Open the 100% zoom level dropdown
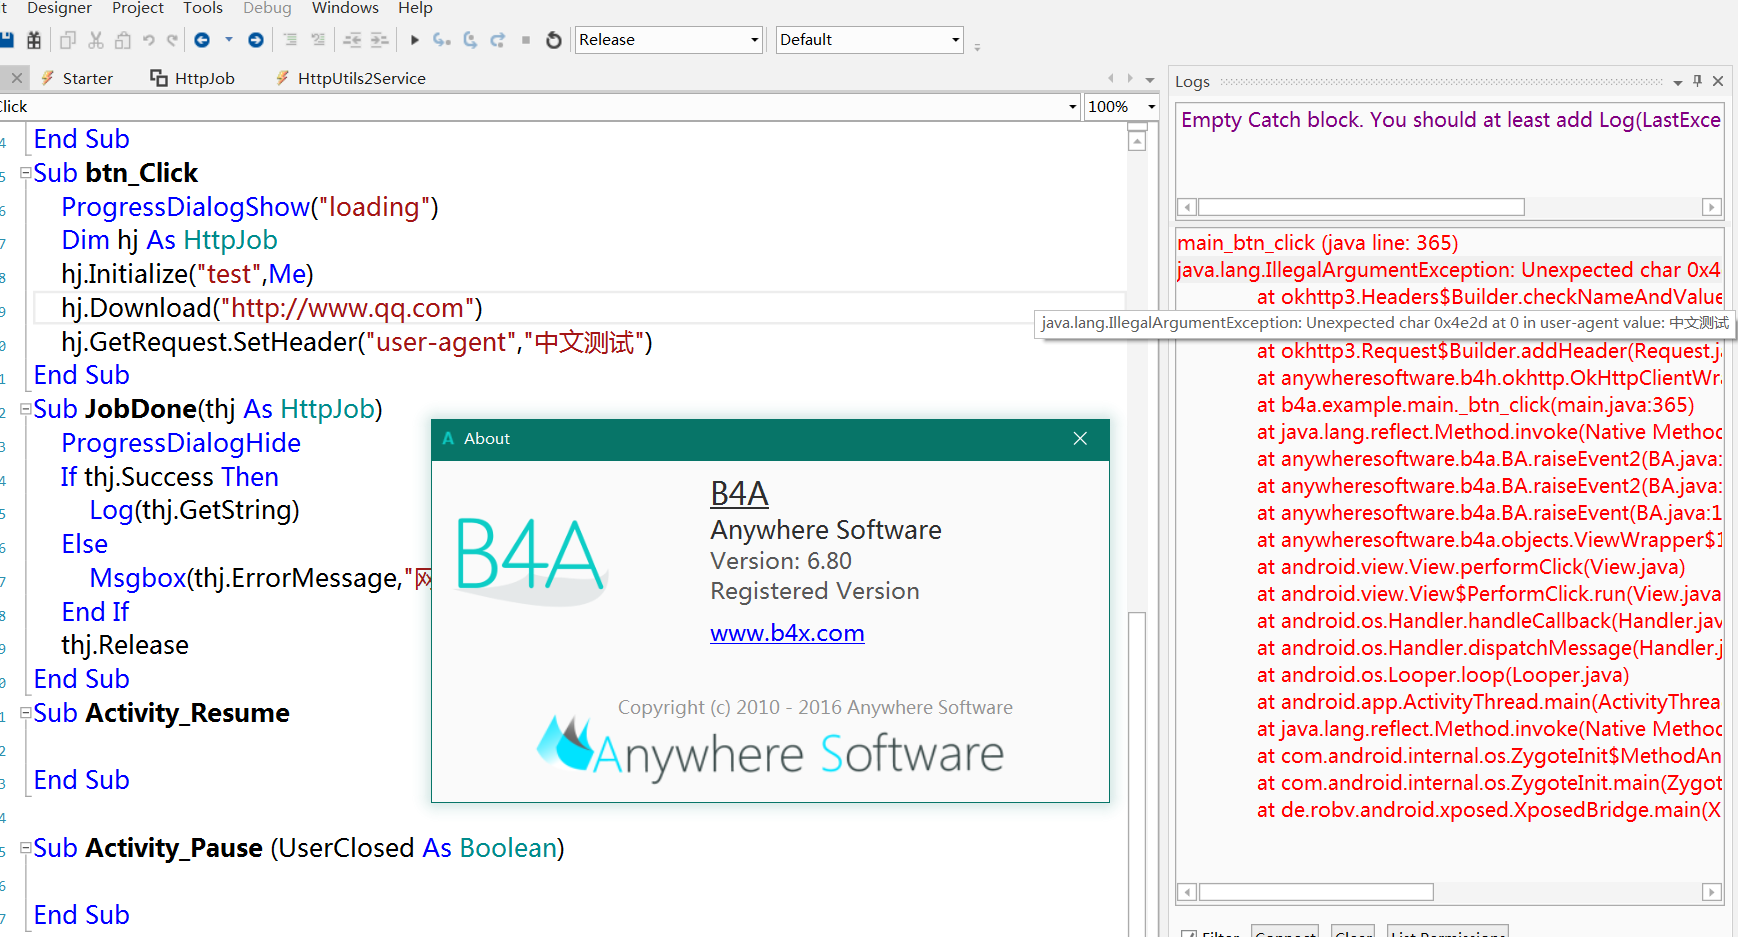The width and height of the screenshot is (1738, 937). point(1151,106)
